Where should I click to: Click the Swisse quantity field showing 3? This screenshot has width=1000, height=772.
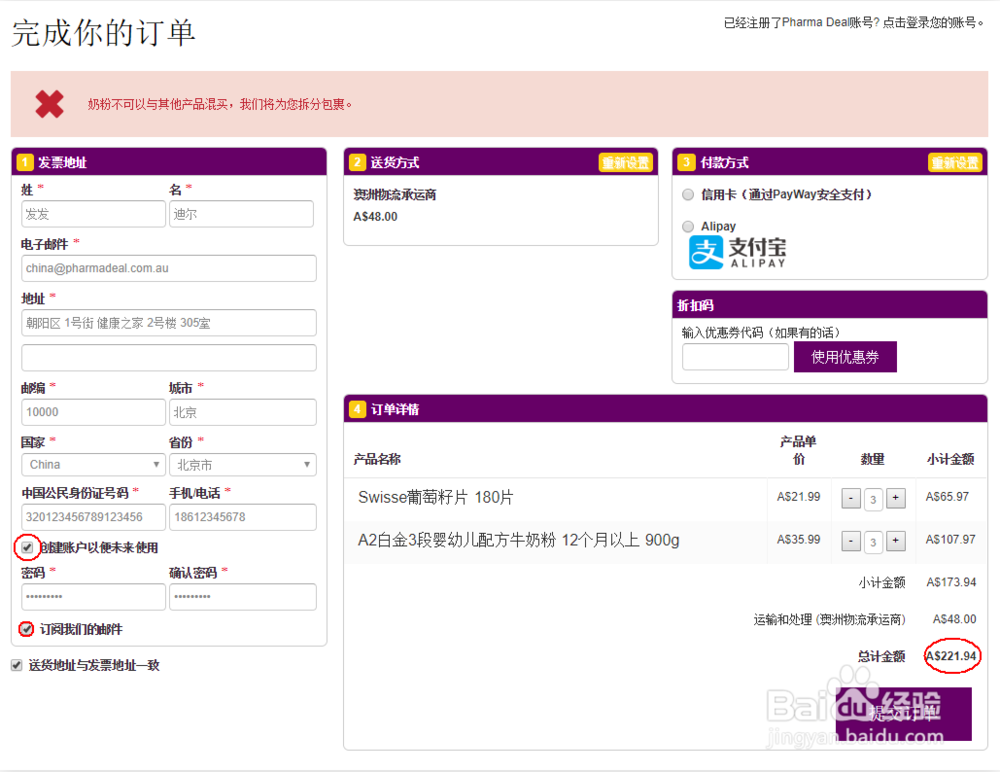pos(873,499)
